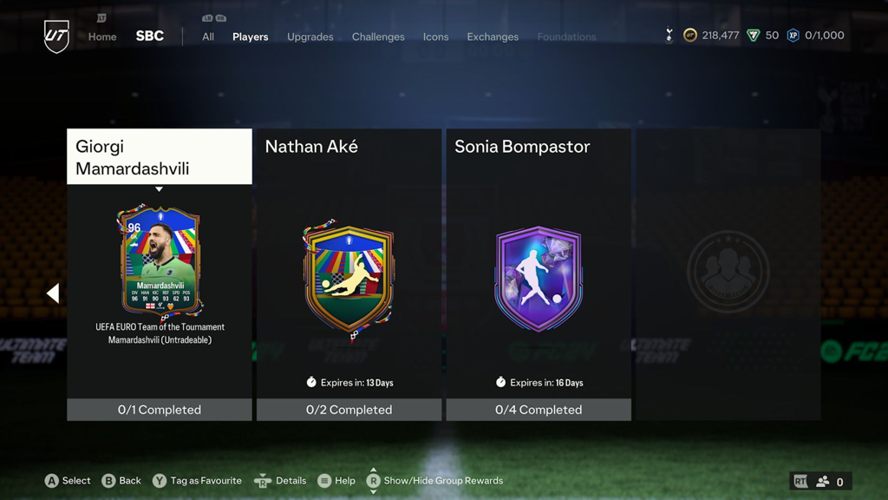Switch to the Upgrades tab
888x500 pixels.
click(310, 37)
